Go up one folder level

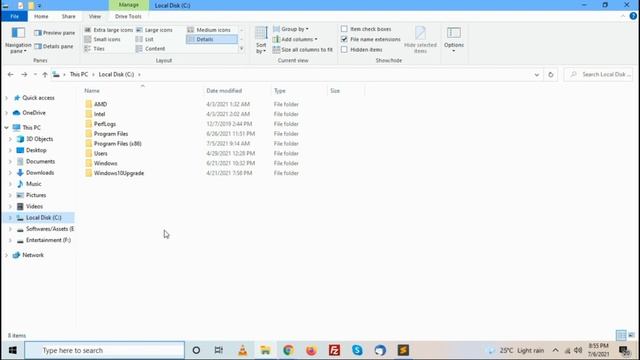pos(45,74)
